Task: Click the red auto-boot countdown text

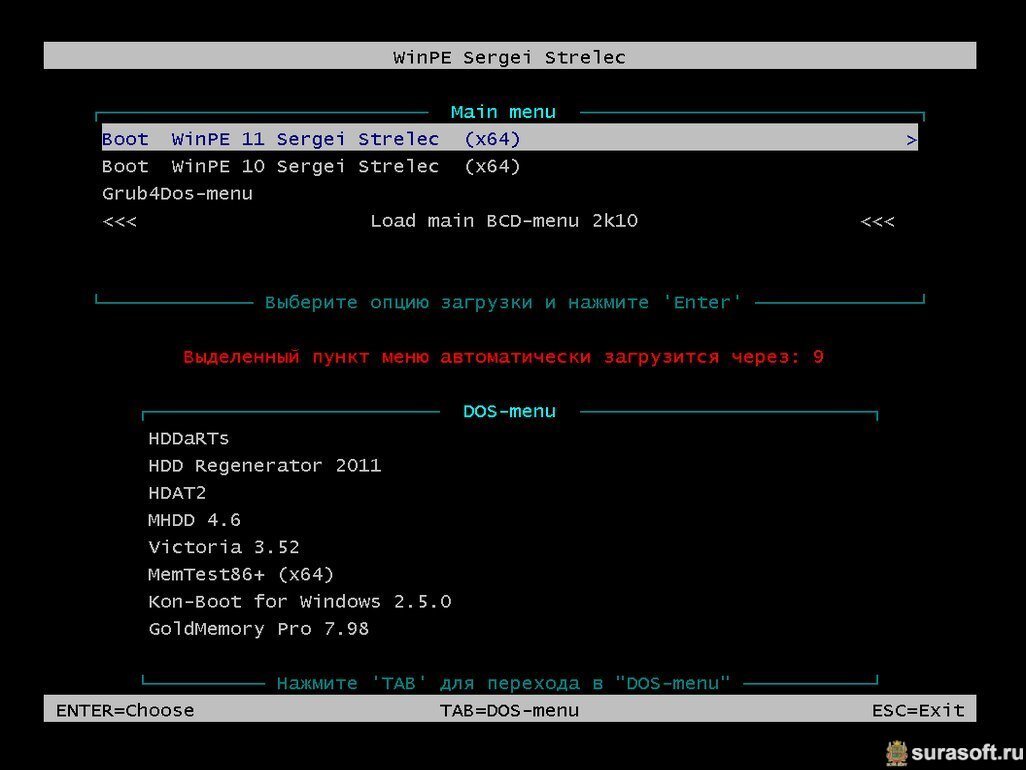Action: 503,357
